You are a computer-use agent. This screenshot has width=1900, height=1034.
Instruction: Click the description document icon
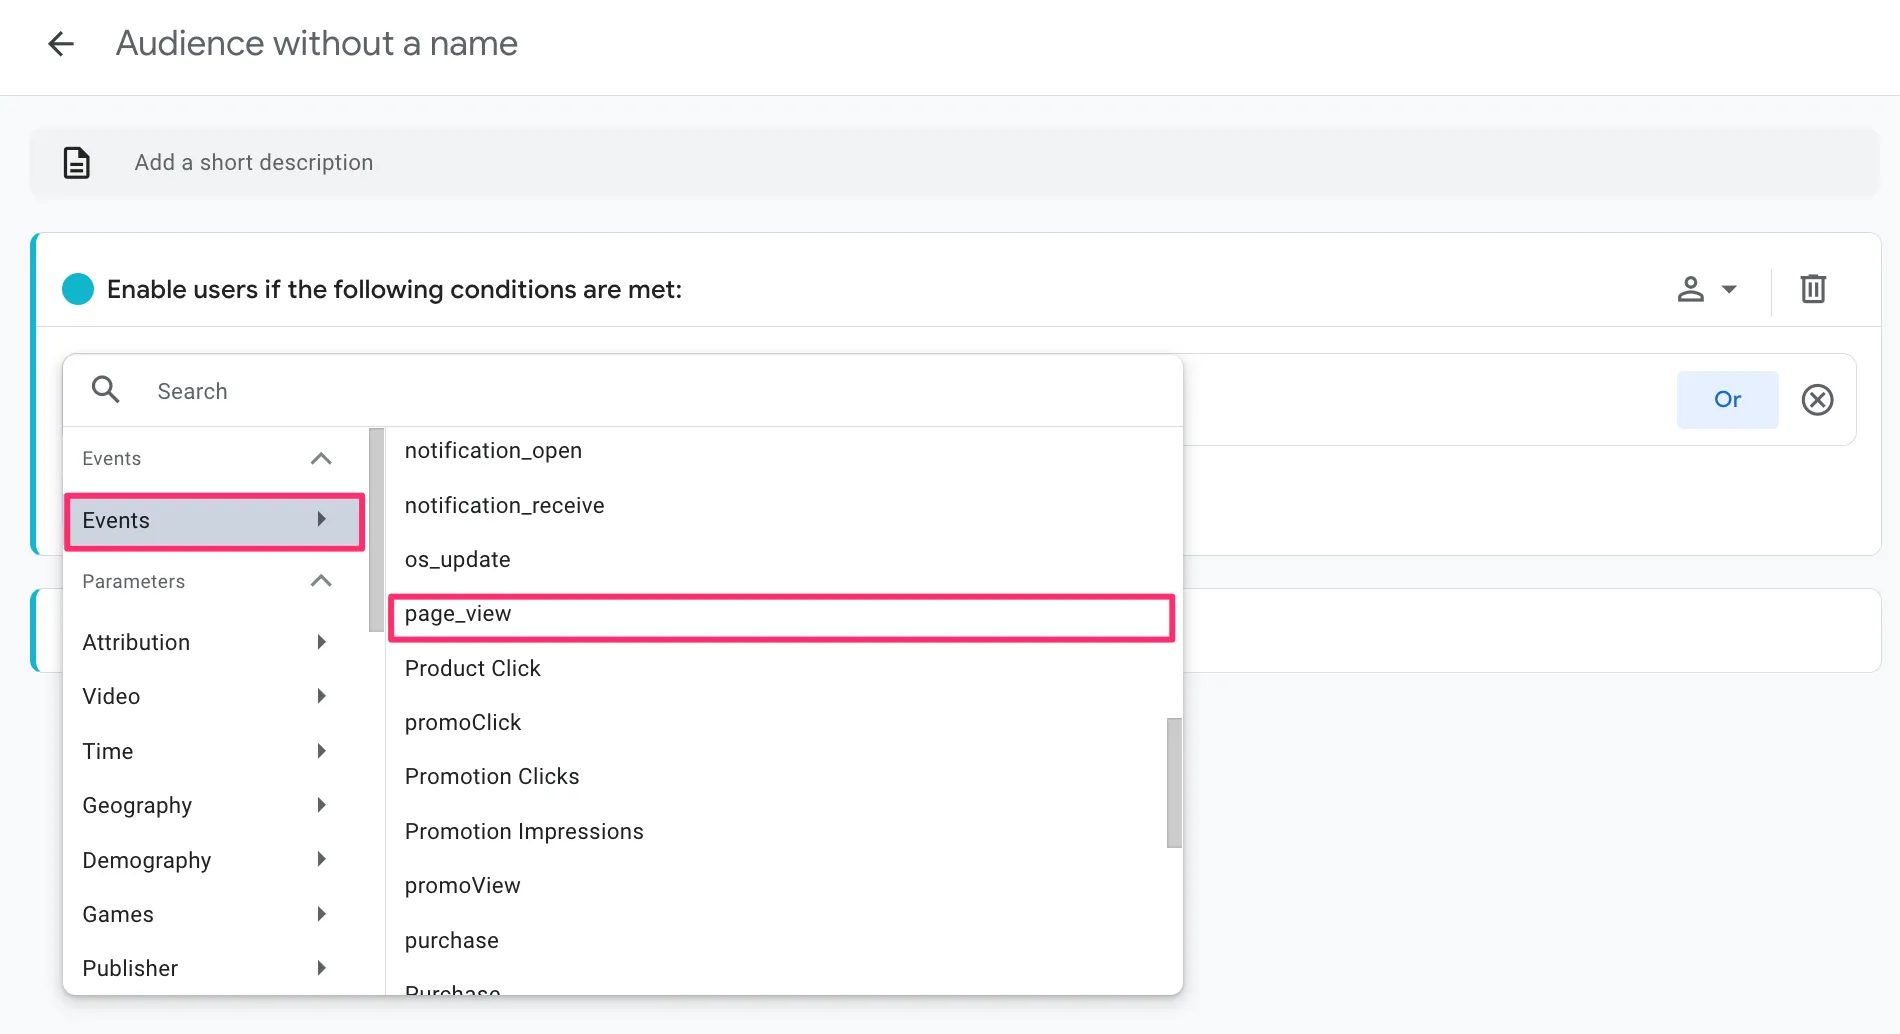(x=77, y=162)
